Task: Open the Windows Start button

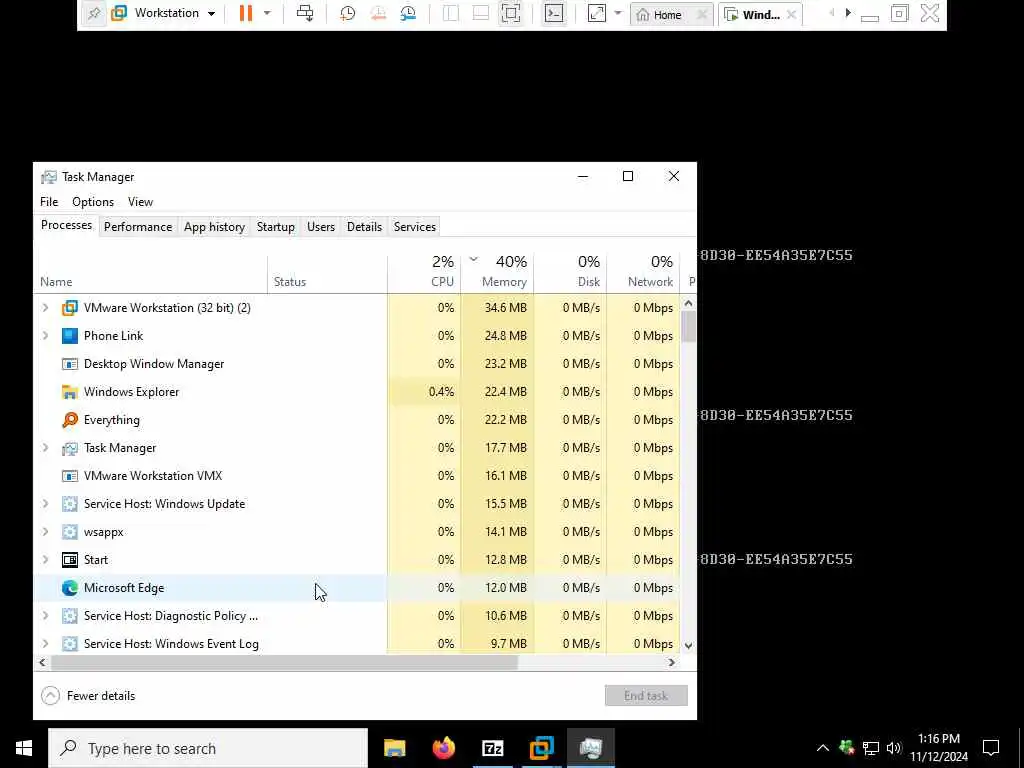Action: click(x=24, y=748)
